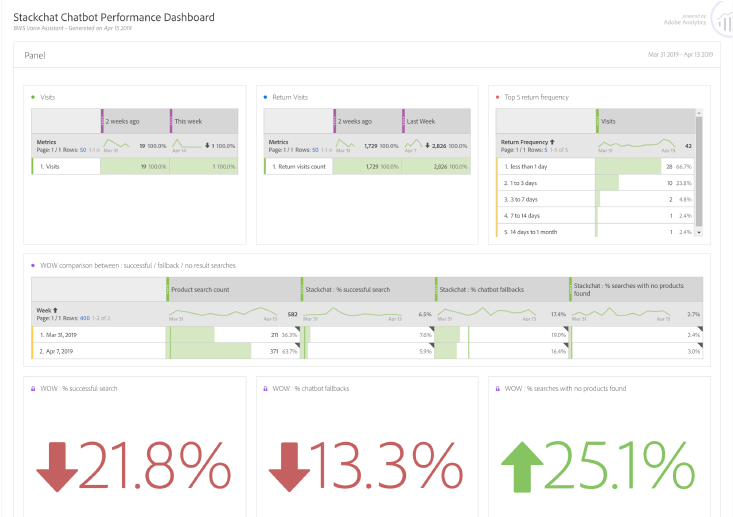Viewport: 733px width, 517px height.
Task: Click the Top 5 return frequency scrollbar thumb
Action: point(699,172)
